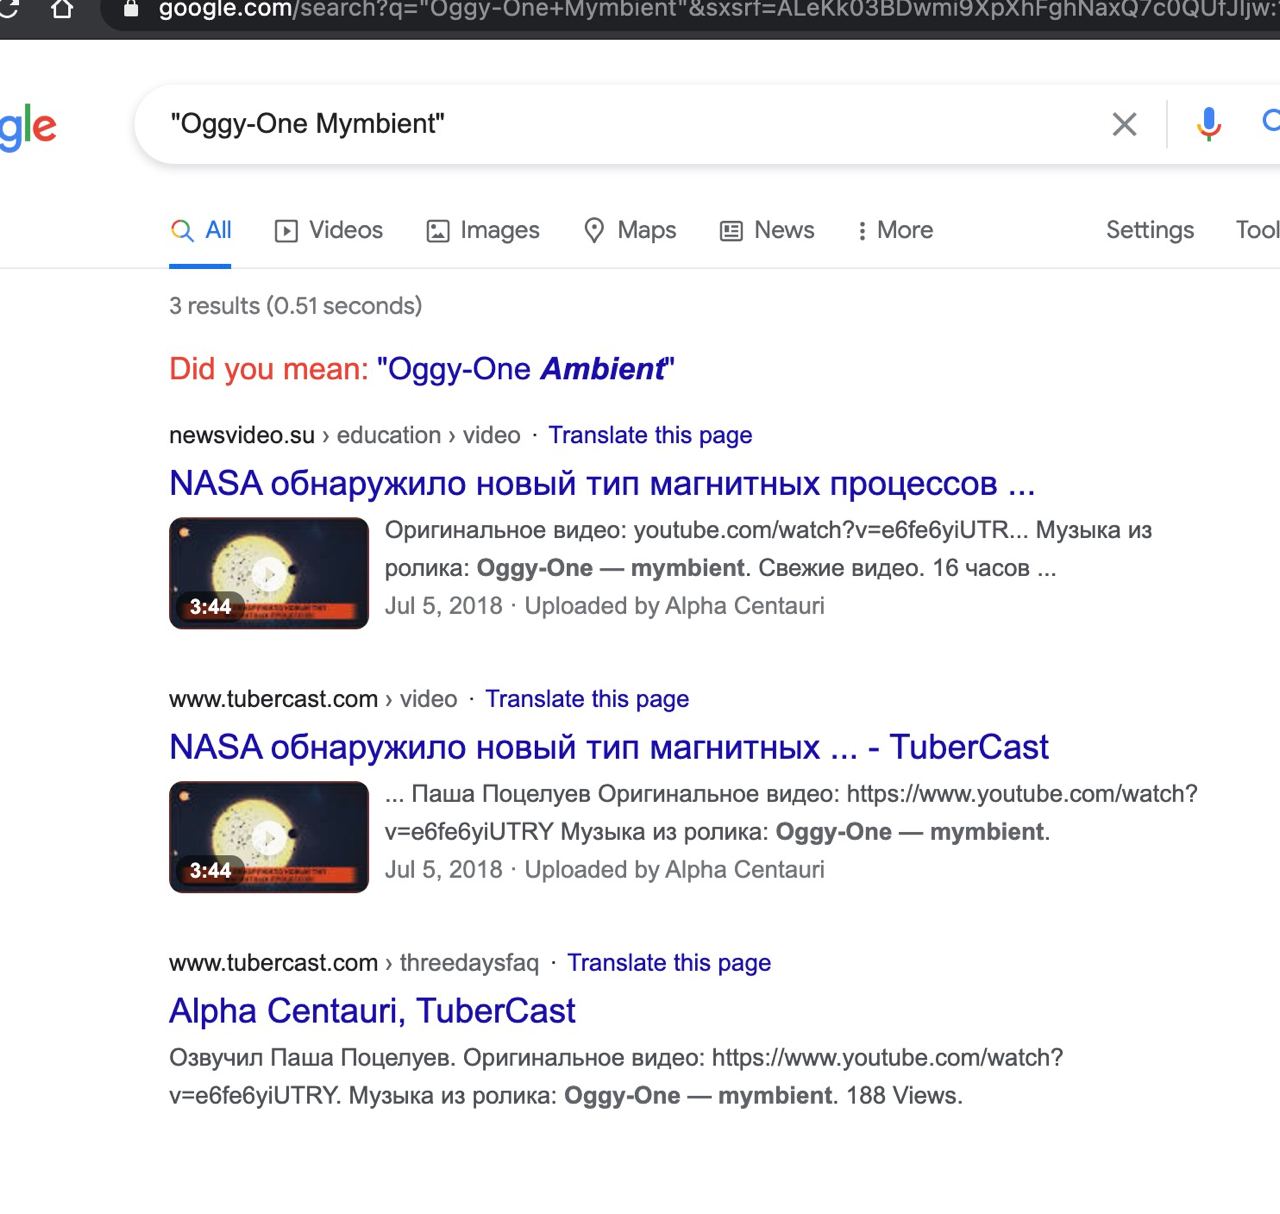Image resolution: width=1280 pixels, height=1214 pixels.
Task: Translate the tubercast.com threedaysfaq result
Action: (669, 963)
